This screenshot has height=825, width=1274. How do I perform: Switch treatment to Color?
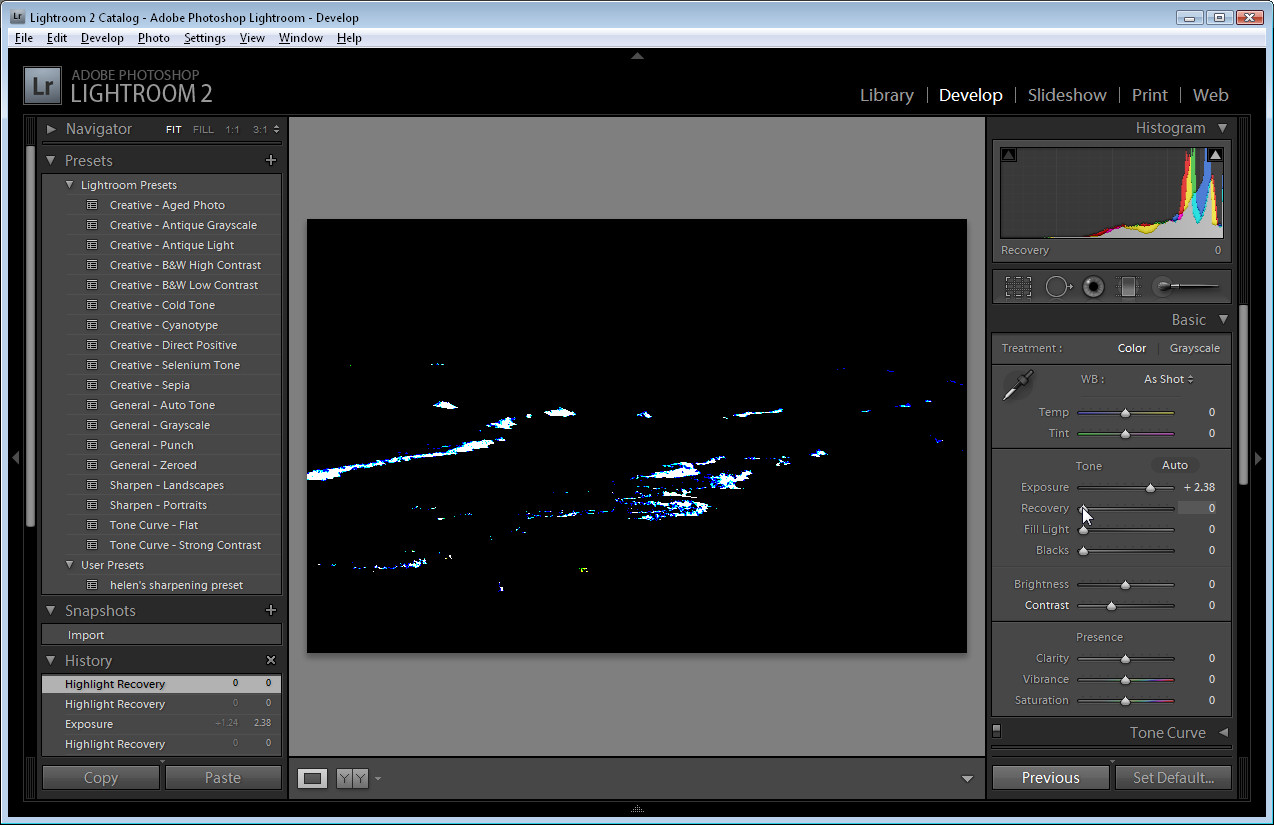click(x=1132, y=348)
